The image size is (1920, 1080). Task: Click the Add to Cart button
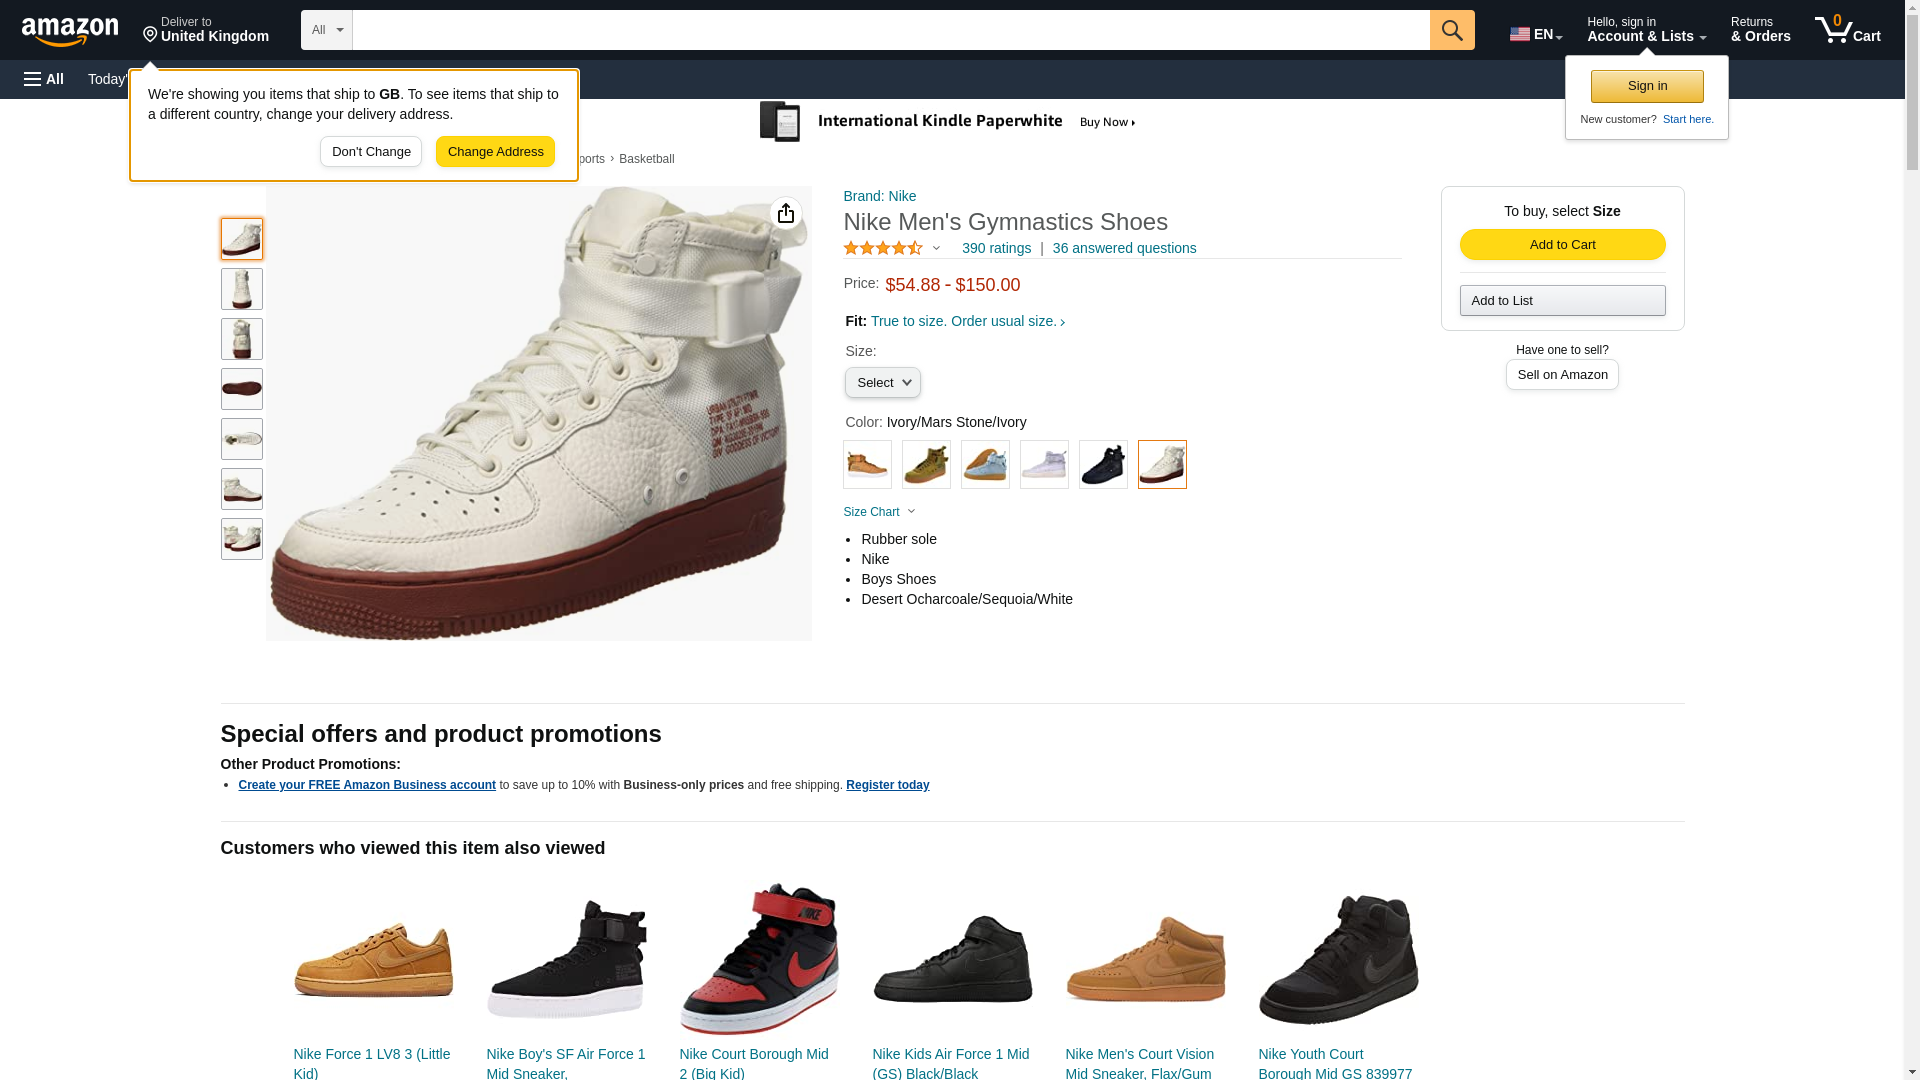tap(1562, 245)
